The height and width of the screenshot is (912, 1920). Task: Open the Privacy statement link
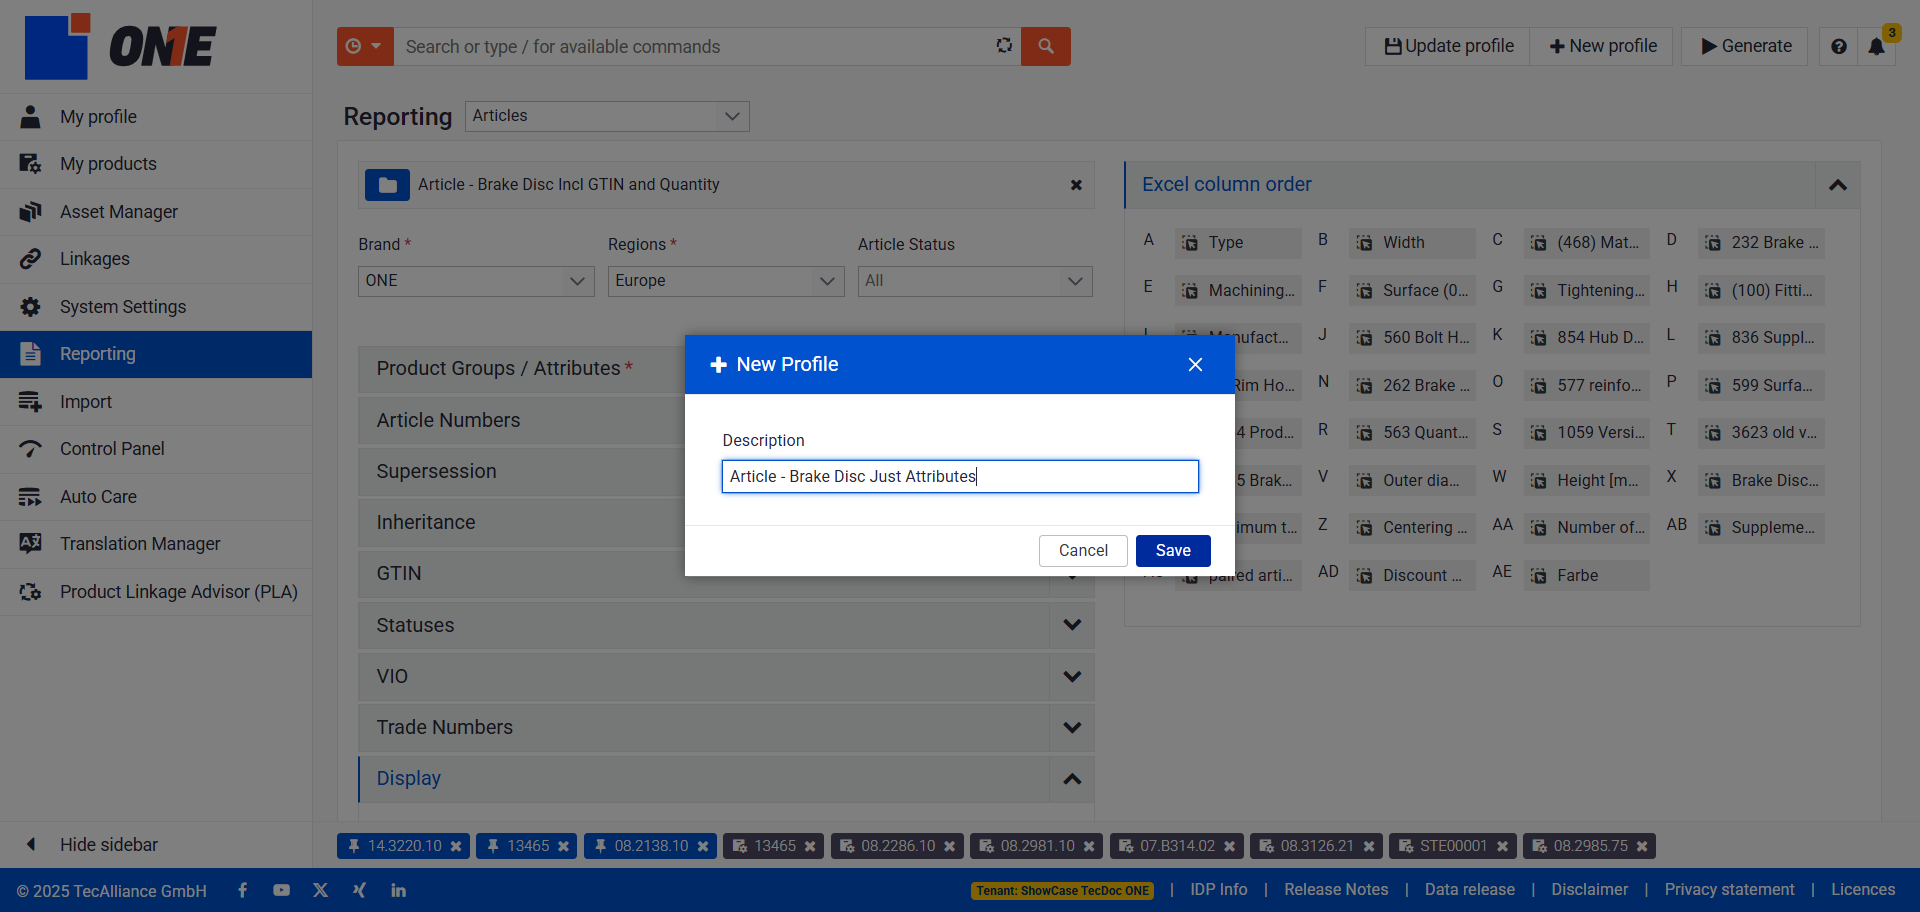[1729, 890]
